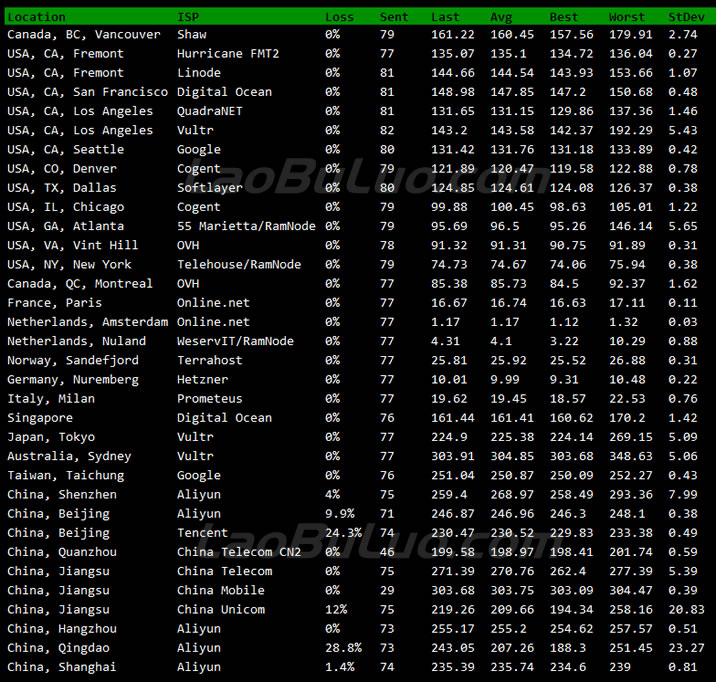This screenshot has width=716, height=682.
Task: Click the 192.29 worst value for Vultr Los Angeles
Action: 631,131
